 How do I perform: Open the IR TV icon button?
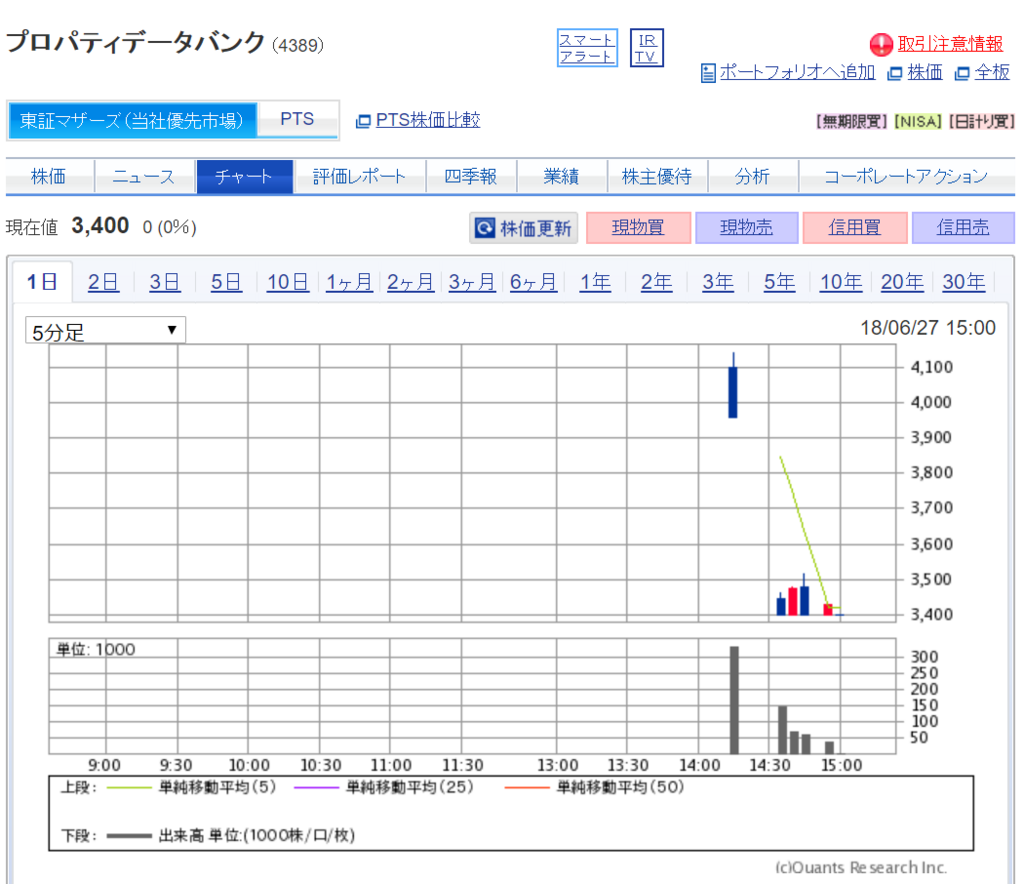[646, 48]
